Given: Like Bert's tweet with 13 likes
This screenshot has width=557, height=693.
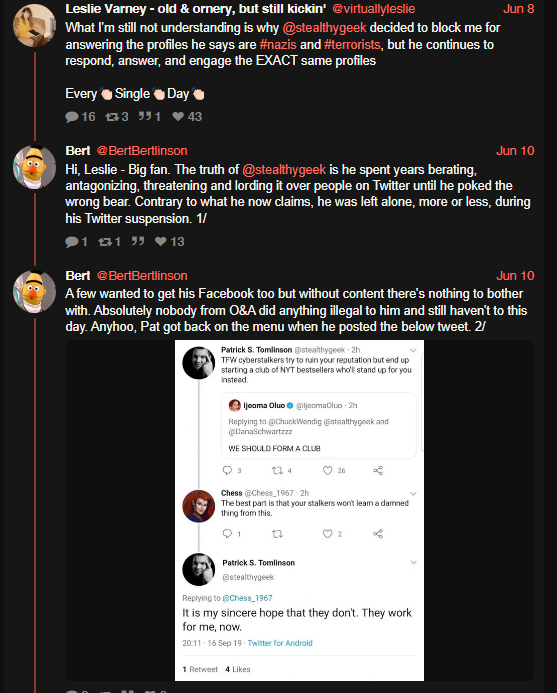Looking at the screenshot, I should point(160,241).
